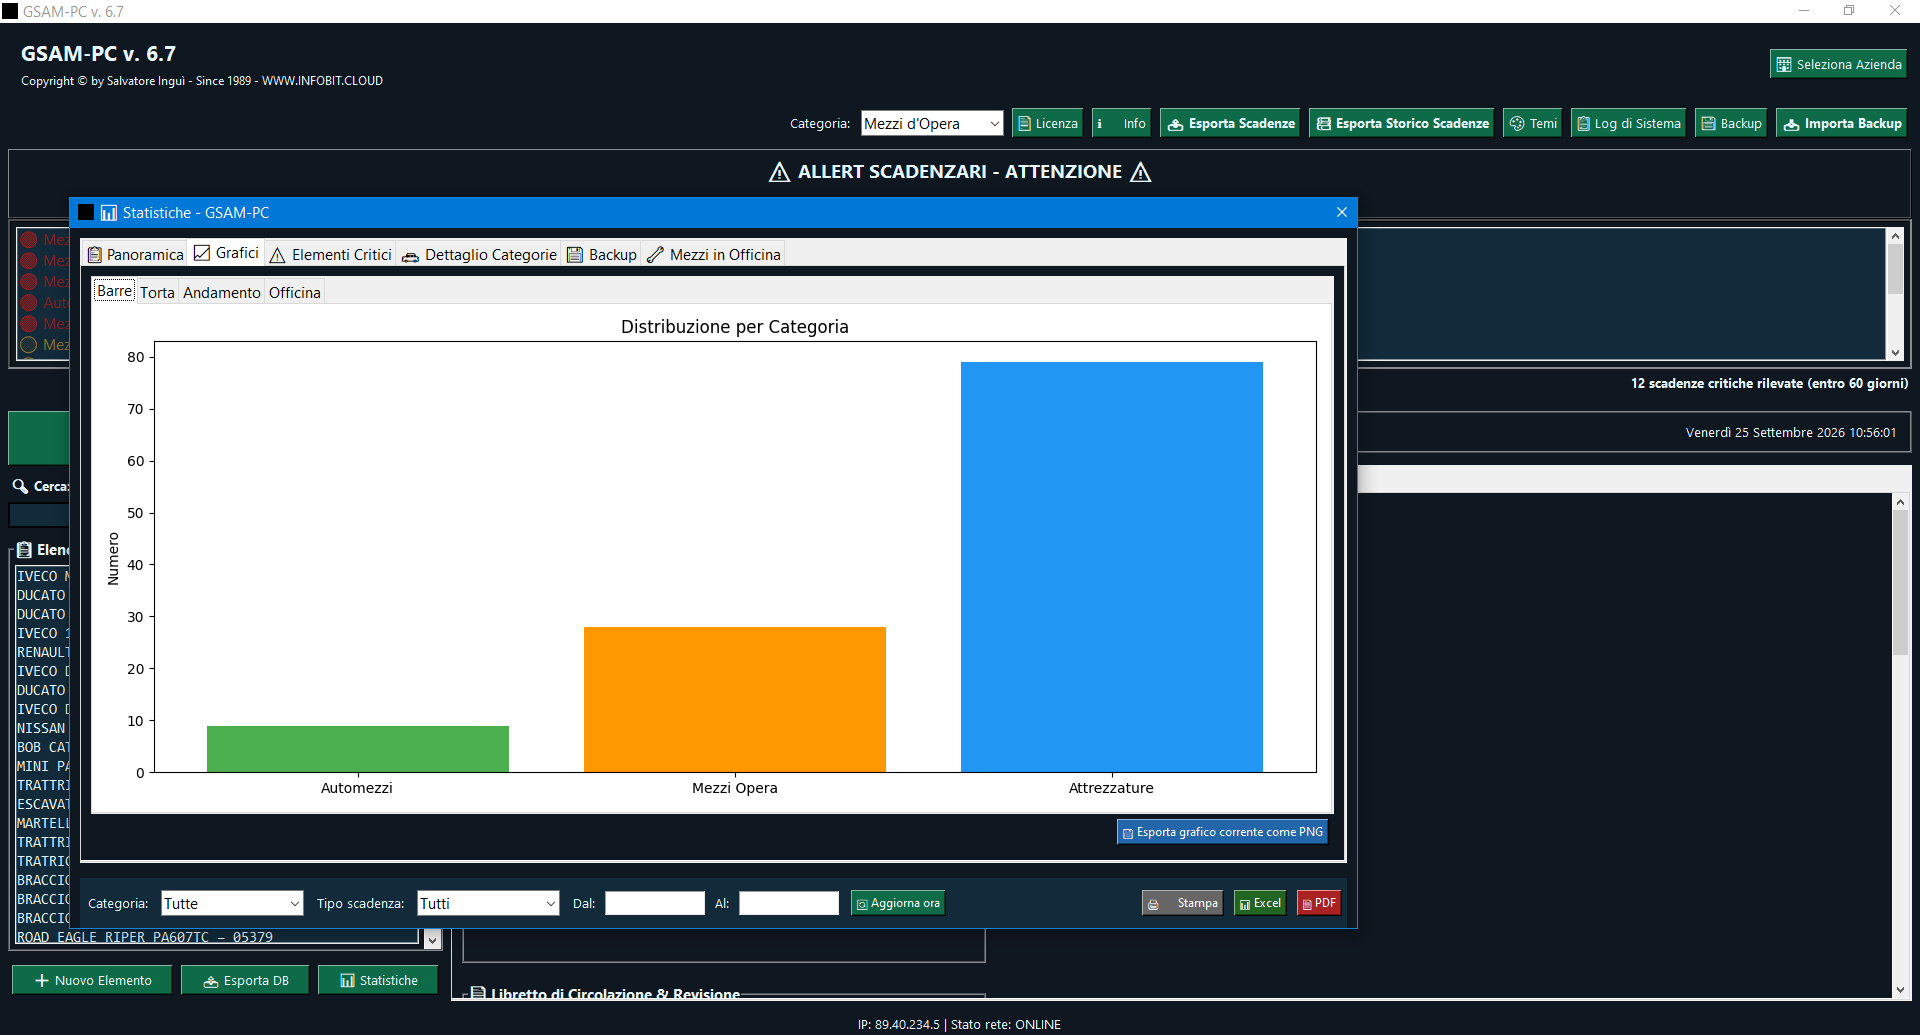Export statistics to Excel
Screen dimensions: 1920x1035
[x=1260, y=903]
